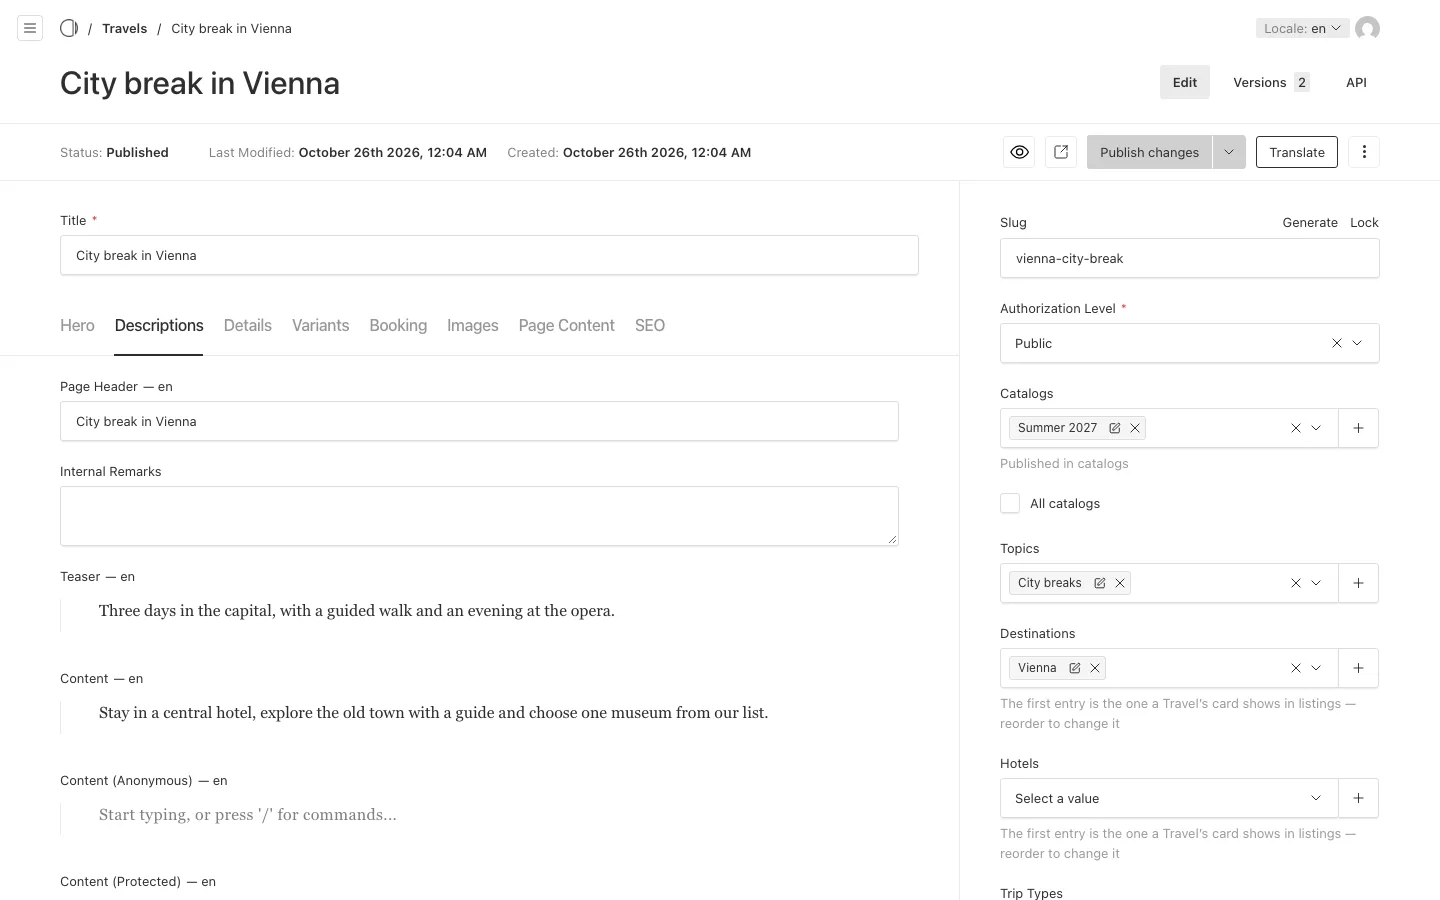1440x900 pixels.
Task: Add a new destination with the plus button
Action: pos(1358,668)
